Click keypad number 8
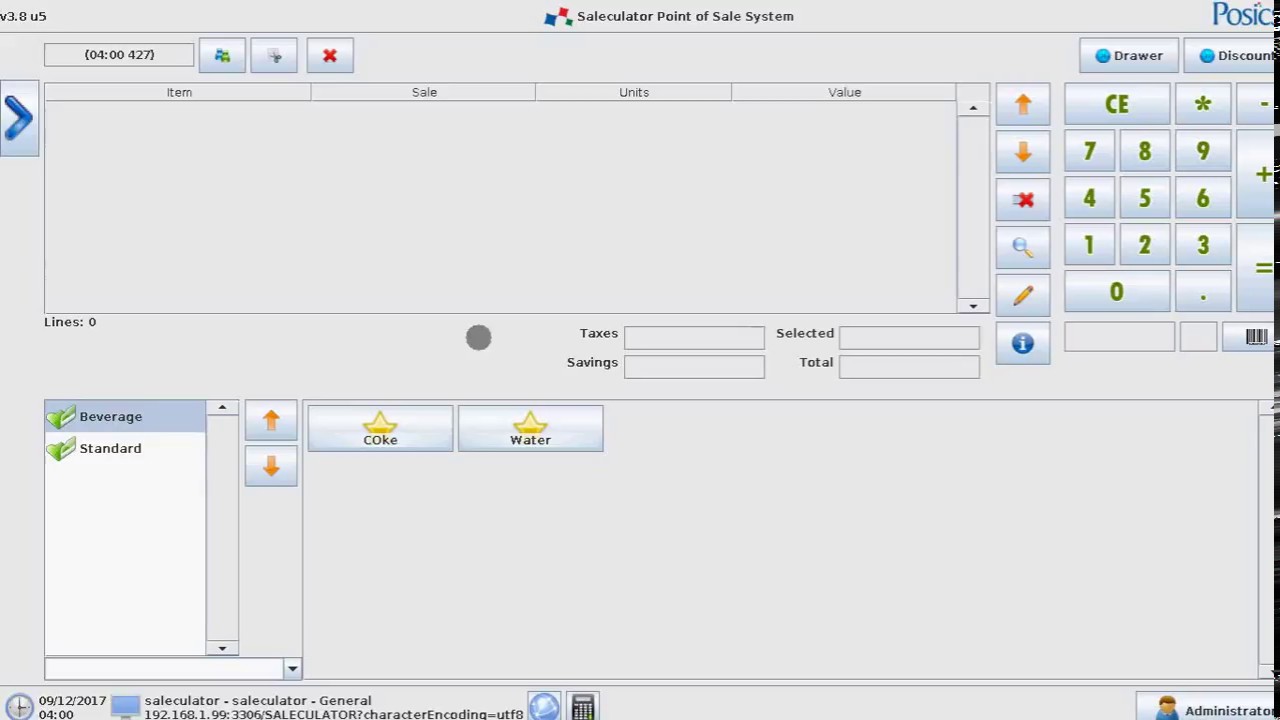Screen dimensions: 1280x720 (x=1145, y=151)
